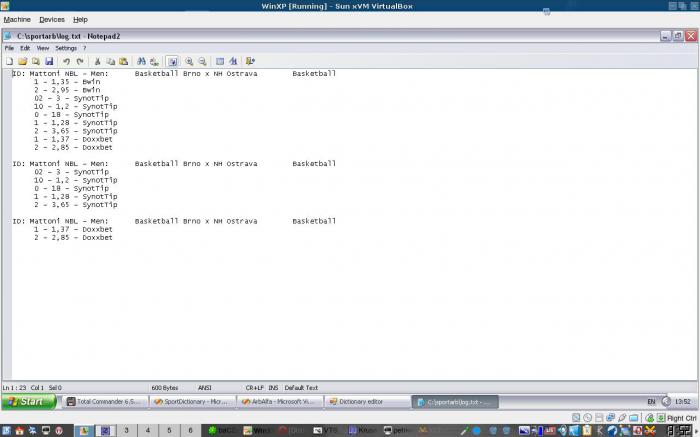The image size is (700, 437).
Task: Open the Notepad2 Settings menu
Action: [66, 48]
